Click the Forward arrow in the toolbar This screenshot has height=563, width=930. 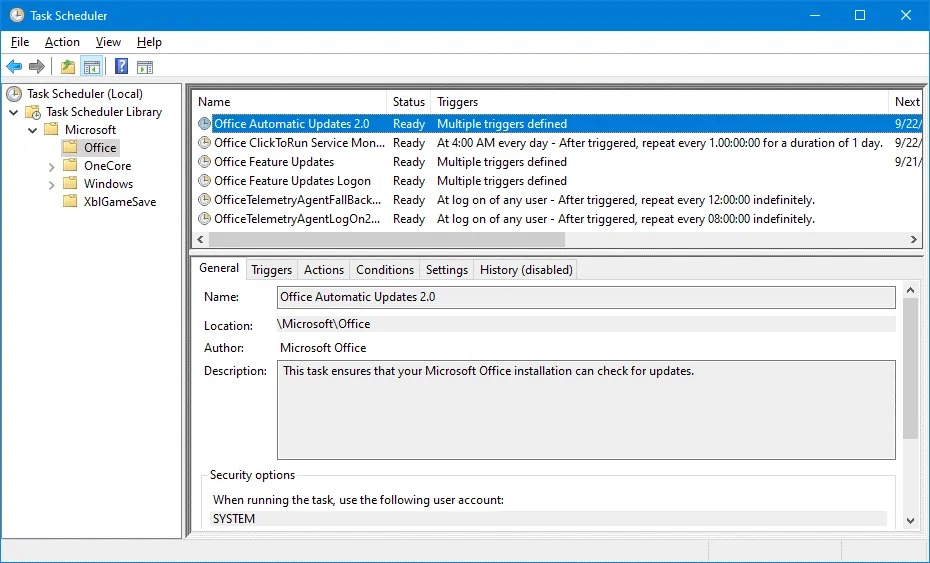click(37, 67)
